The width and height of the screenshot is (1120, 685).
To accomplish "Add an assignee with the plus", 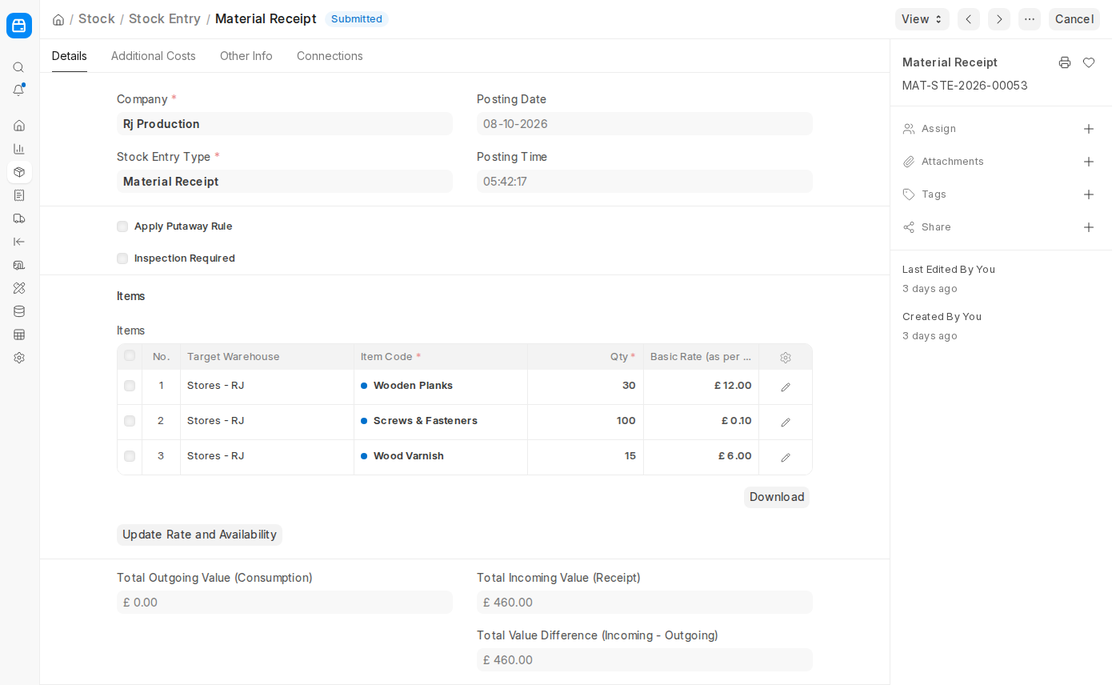I will (x=1089, y=129).
